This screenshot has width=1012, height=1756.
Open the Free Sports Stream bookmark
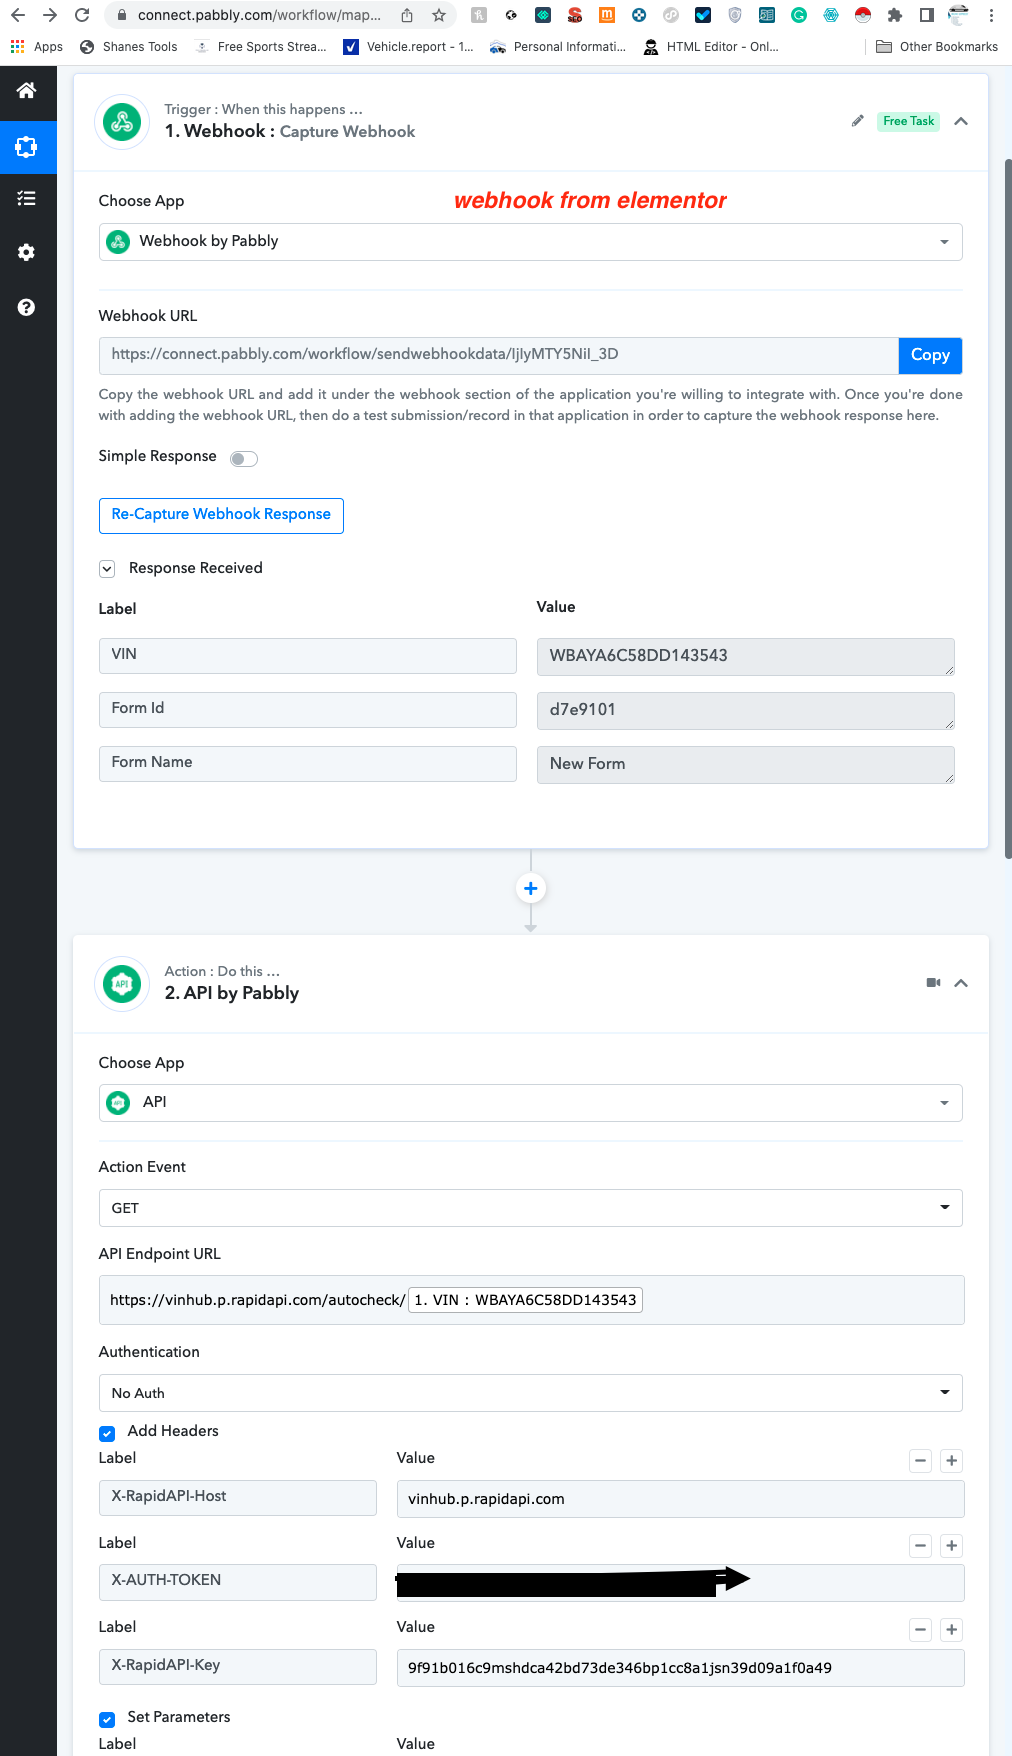(262, 46)
